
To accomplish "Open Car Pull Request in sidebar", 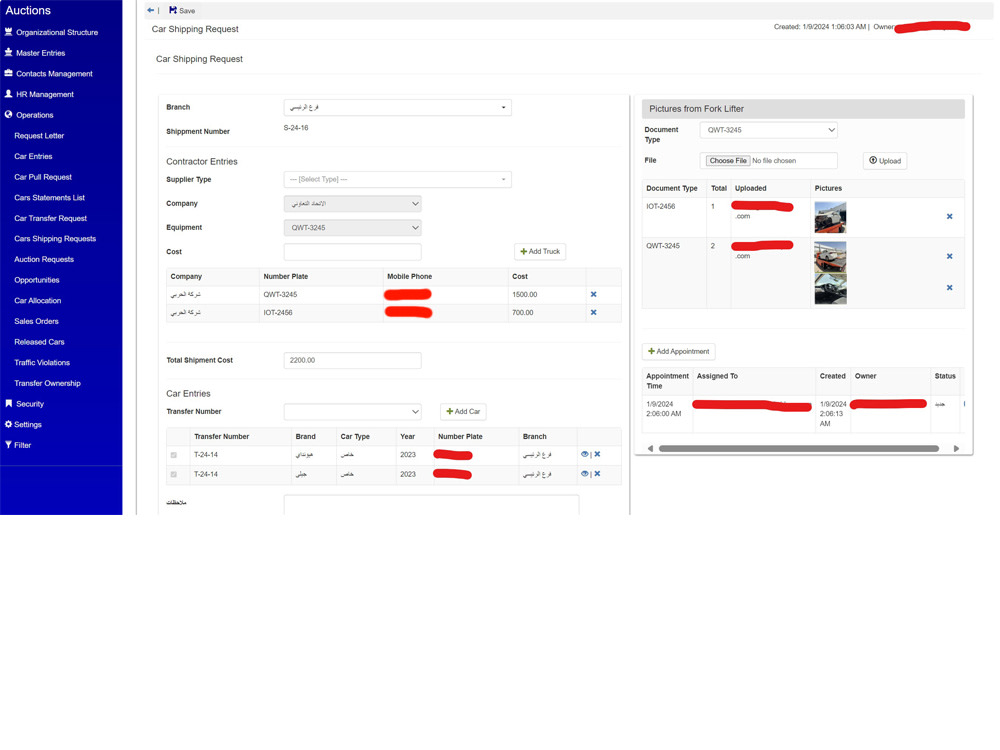I will tap(43, 177).
